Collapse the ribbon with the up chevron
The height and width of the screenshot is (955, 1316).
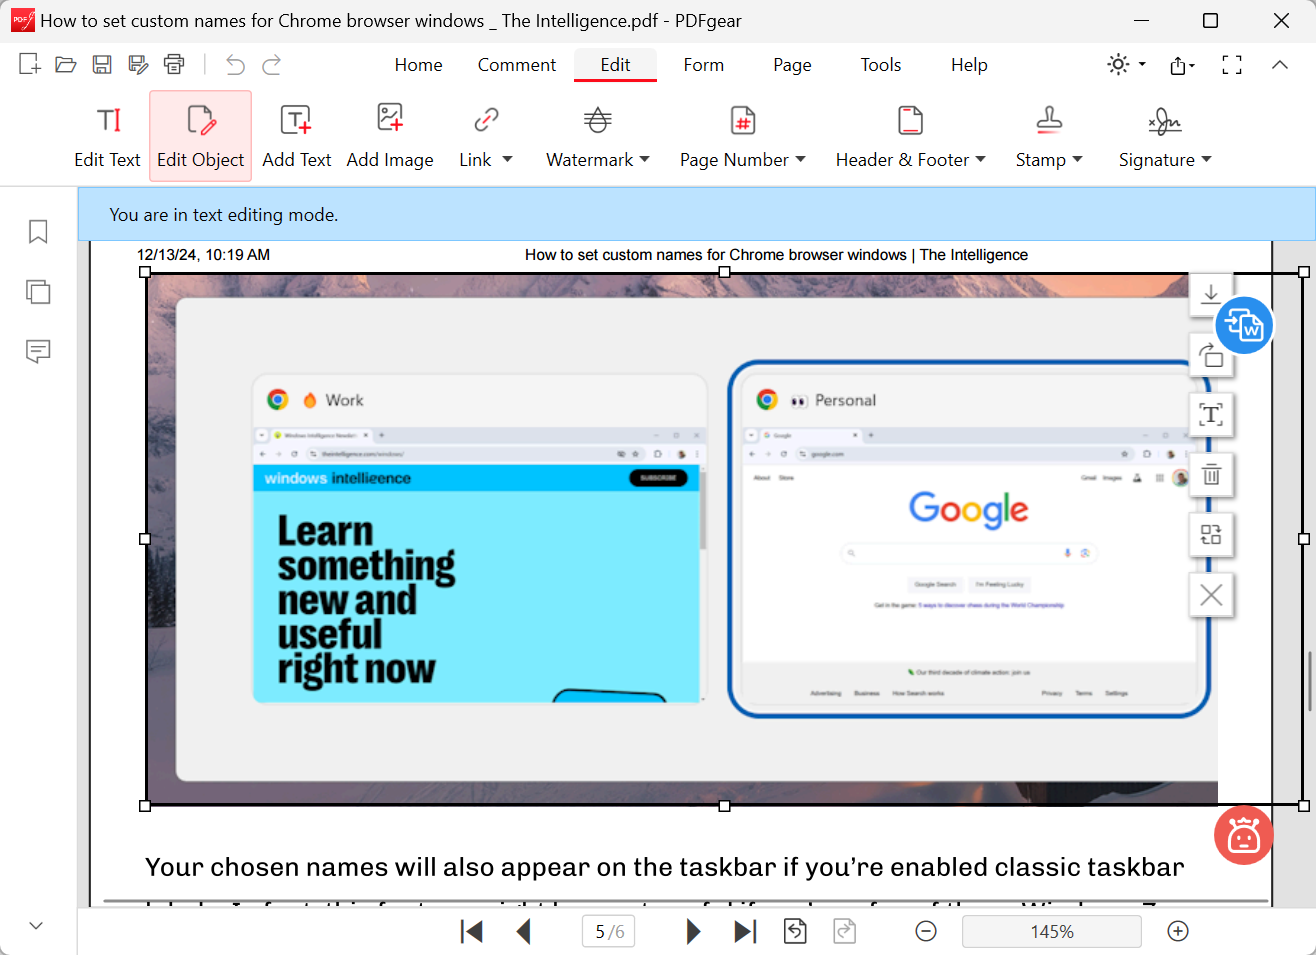pos(1280,65)
